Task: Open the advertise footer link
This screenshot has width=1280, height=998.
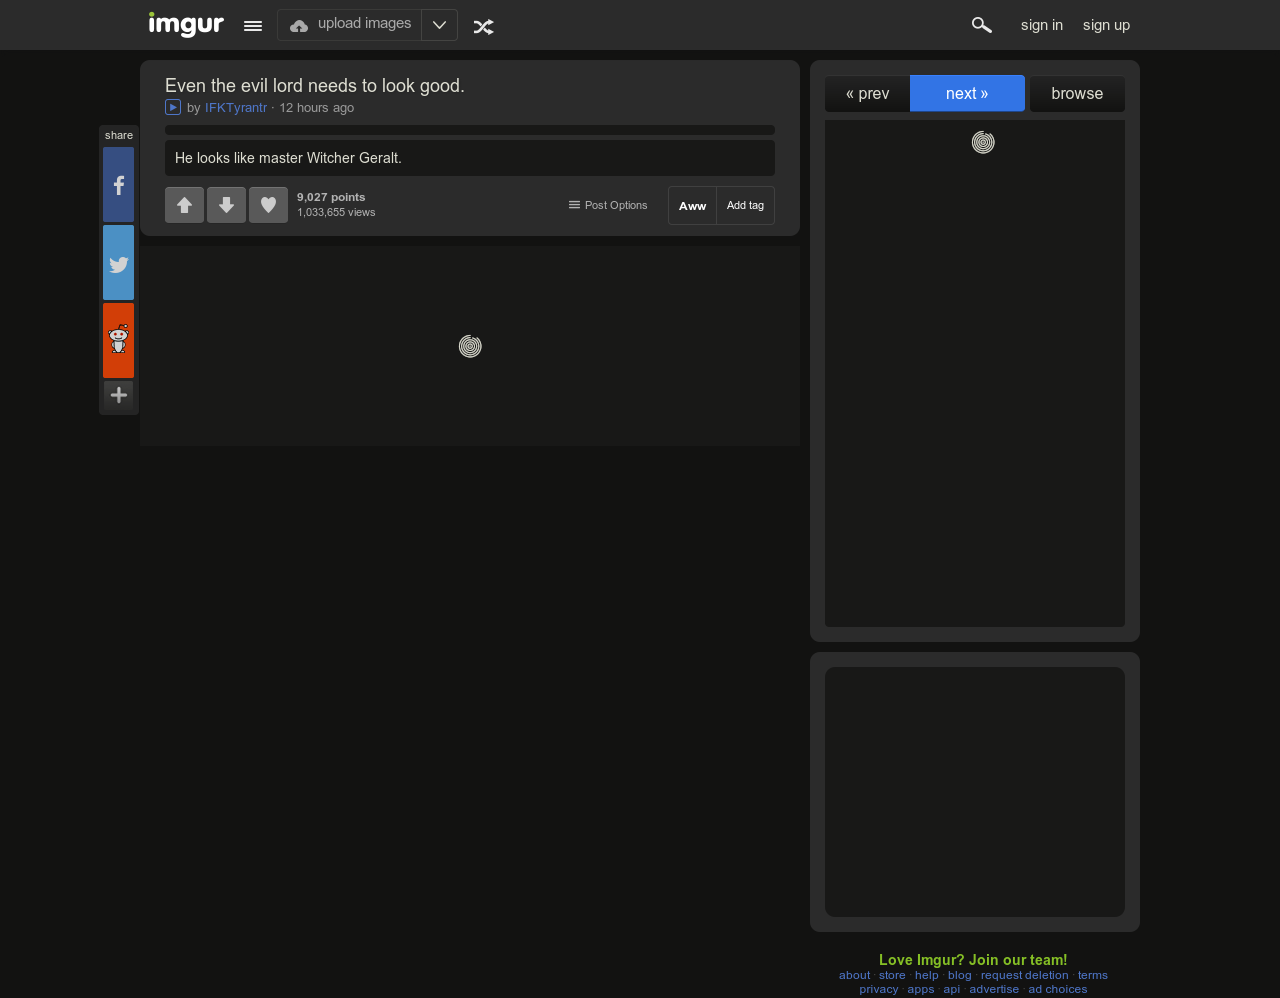Action: tap(994, 989)
